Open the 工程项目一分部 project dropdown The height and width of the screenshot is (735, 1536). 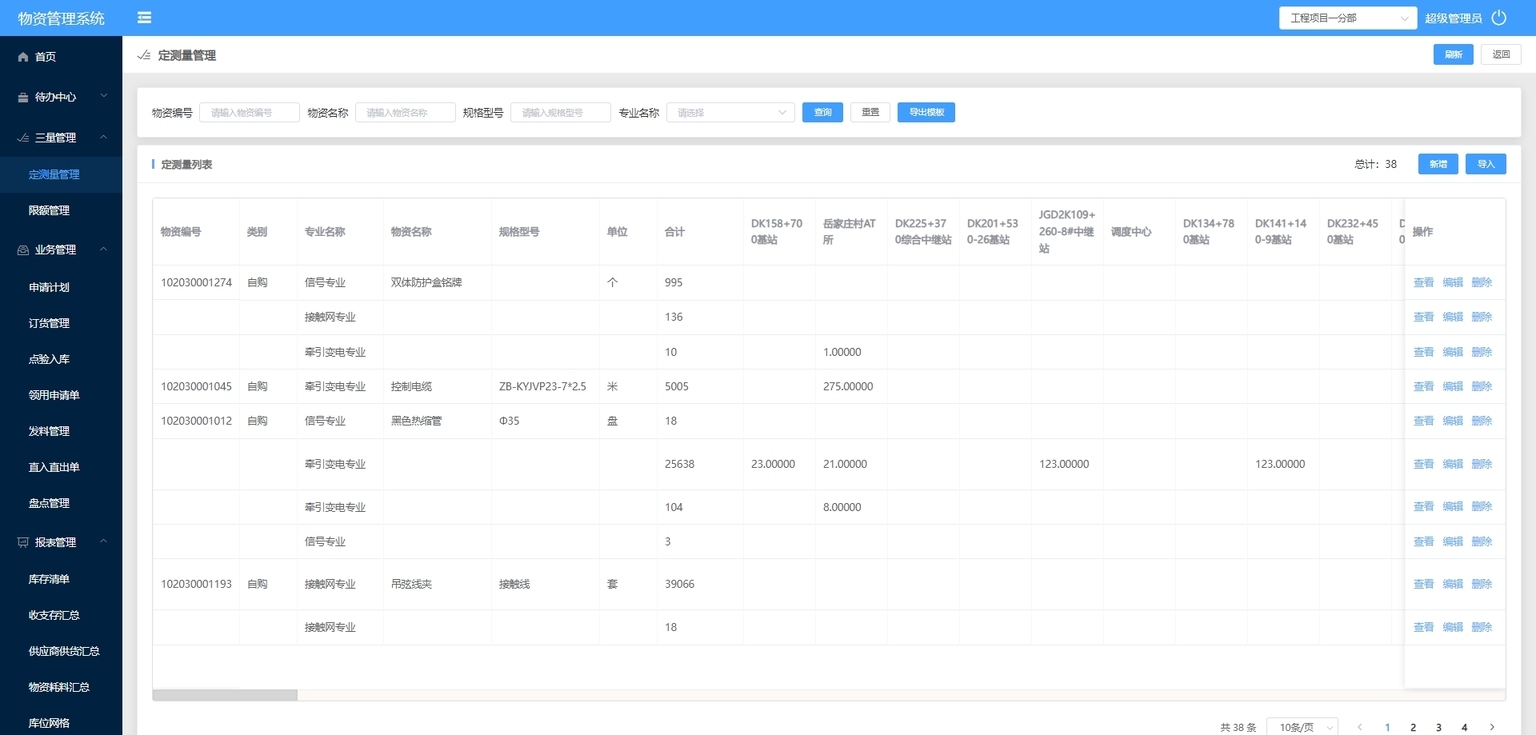(1346, 18)
